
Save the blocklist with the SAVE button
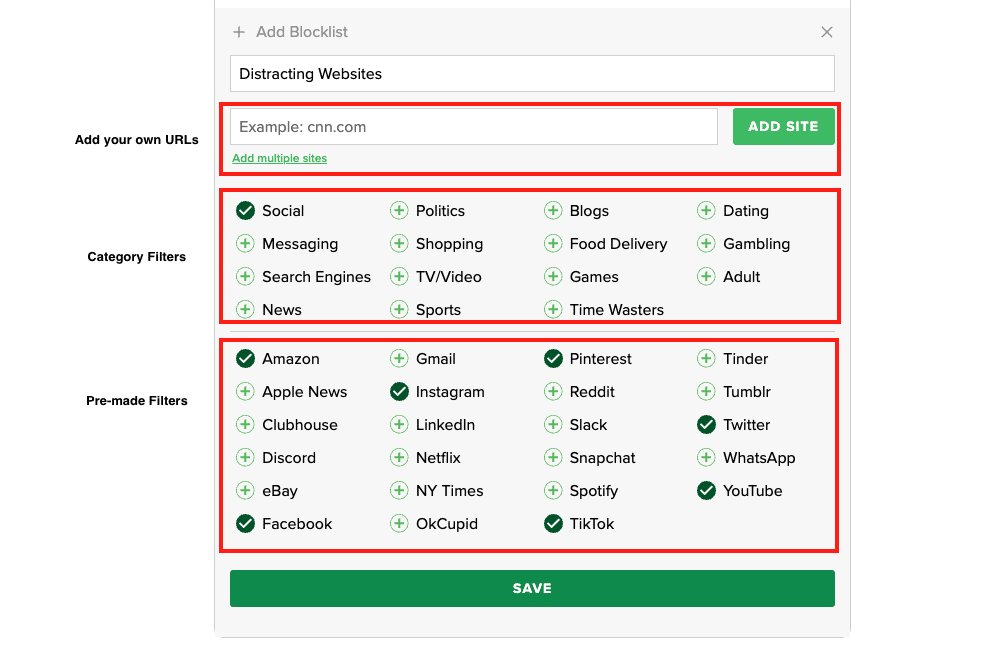click(532, 588)
